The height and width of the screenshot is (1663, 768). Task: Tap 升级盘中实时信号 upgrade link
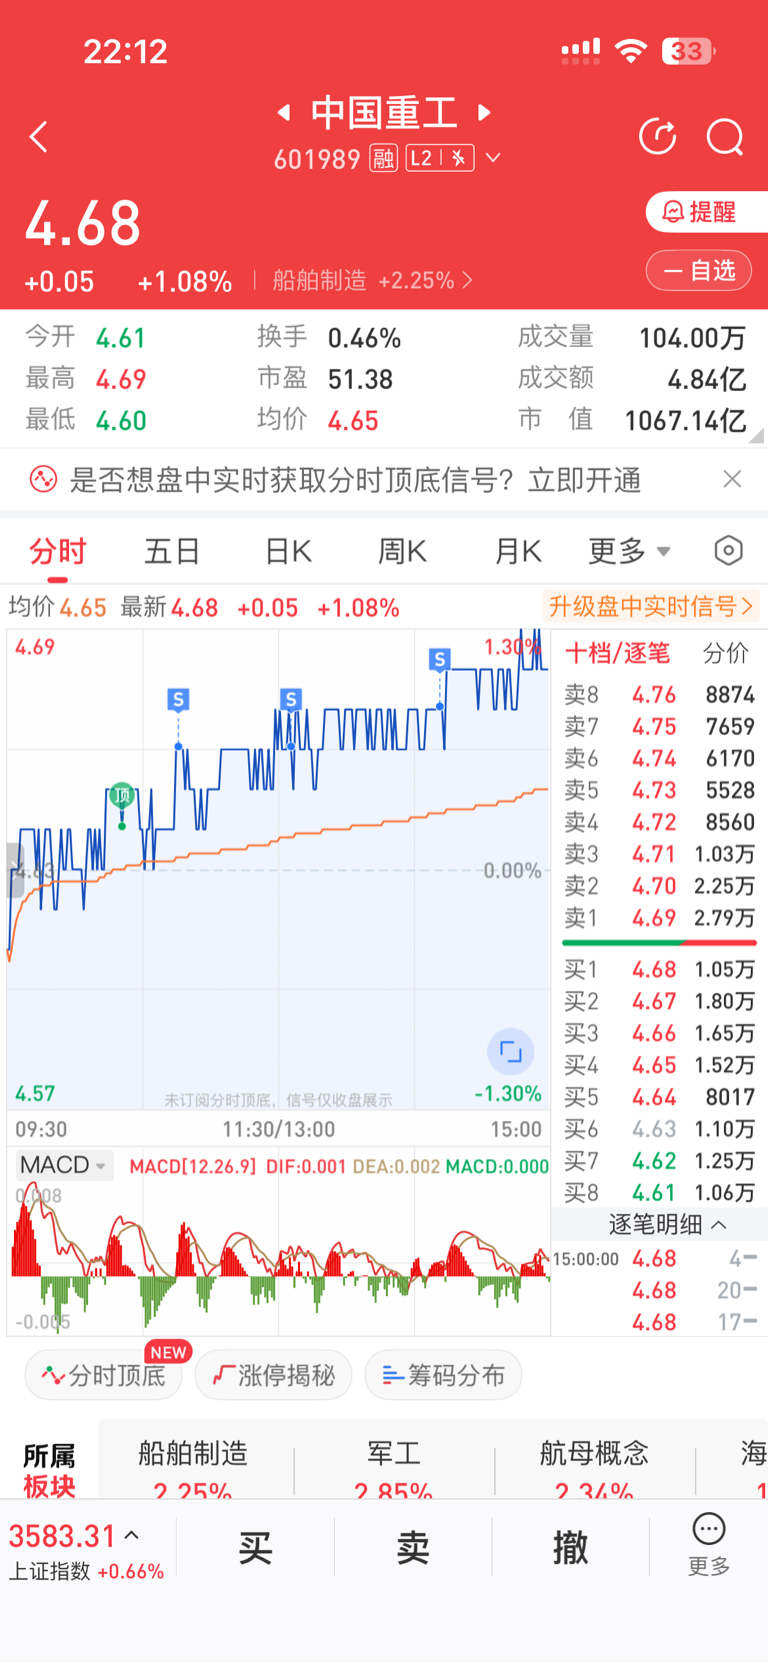tap(650, 606)
